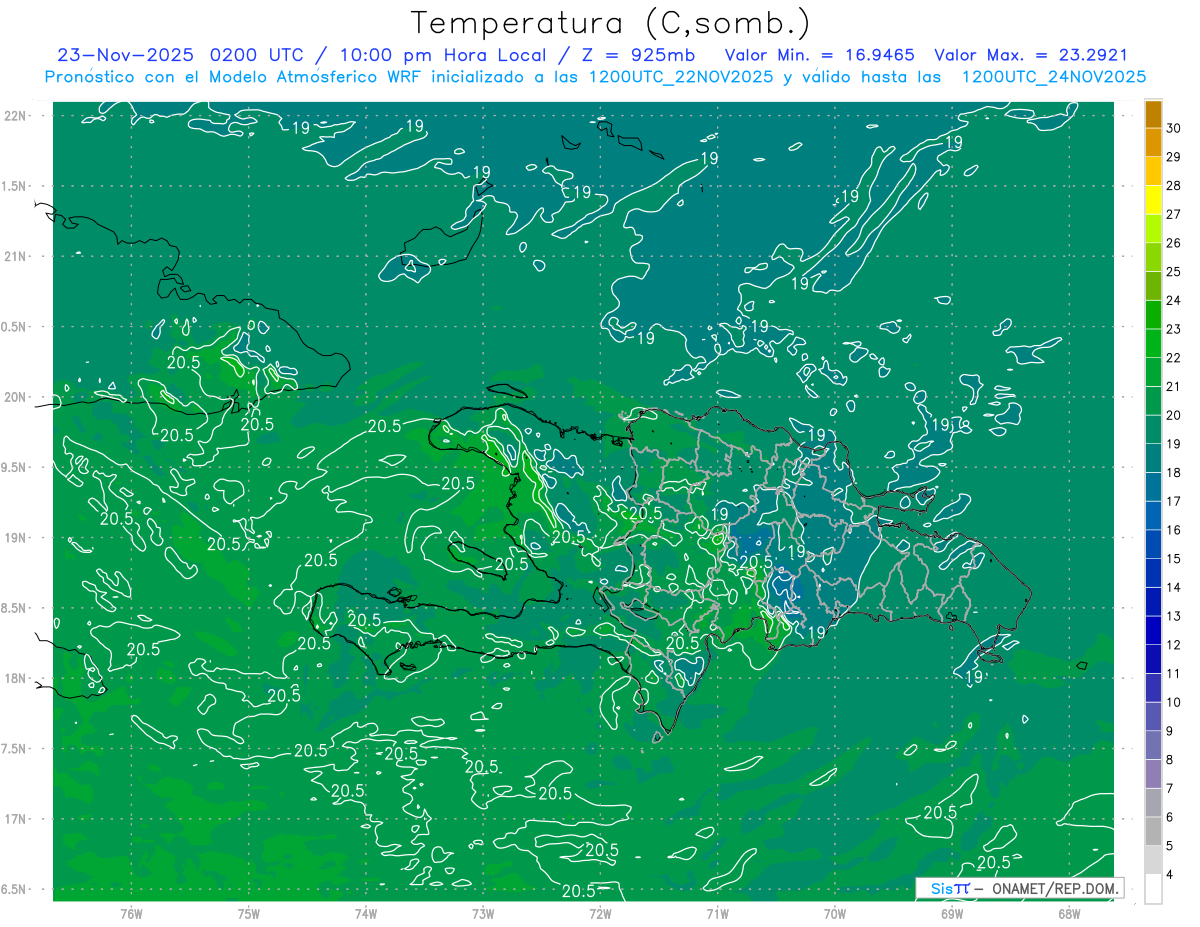Click the 75W longitude axis label

249,913
